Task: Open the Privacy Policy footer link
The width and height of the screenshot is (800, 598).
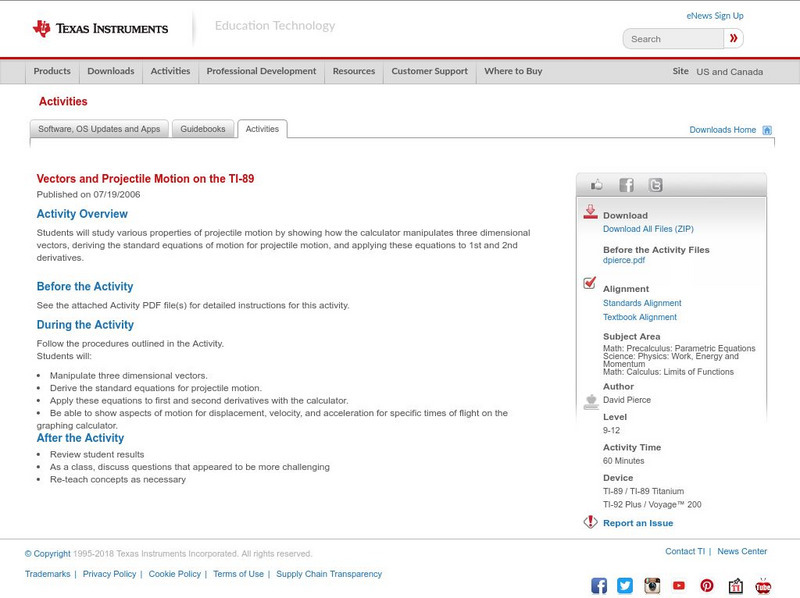Action: click(109, 574)
